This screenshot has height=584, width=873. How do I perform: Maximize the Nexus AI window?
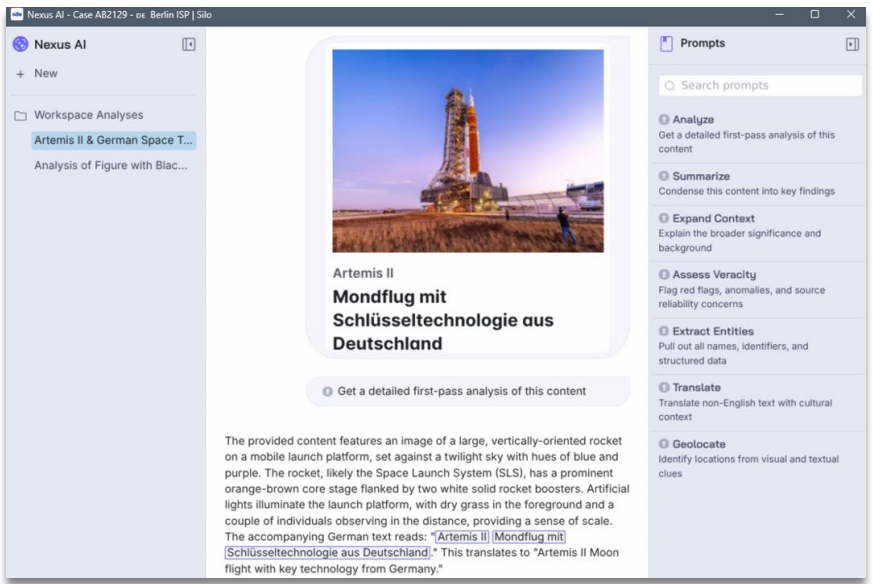(815, 14)
